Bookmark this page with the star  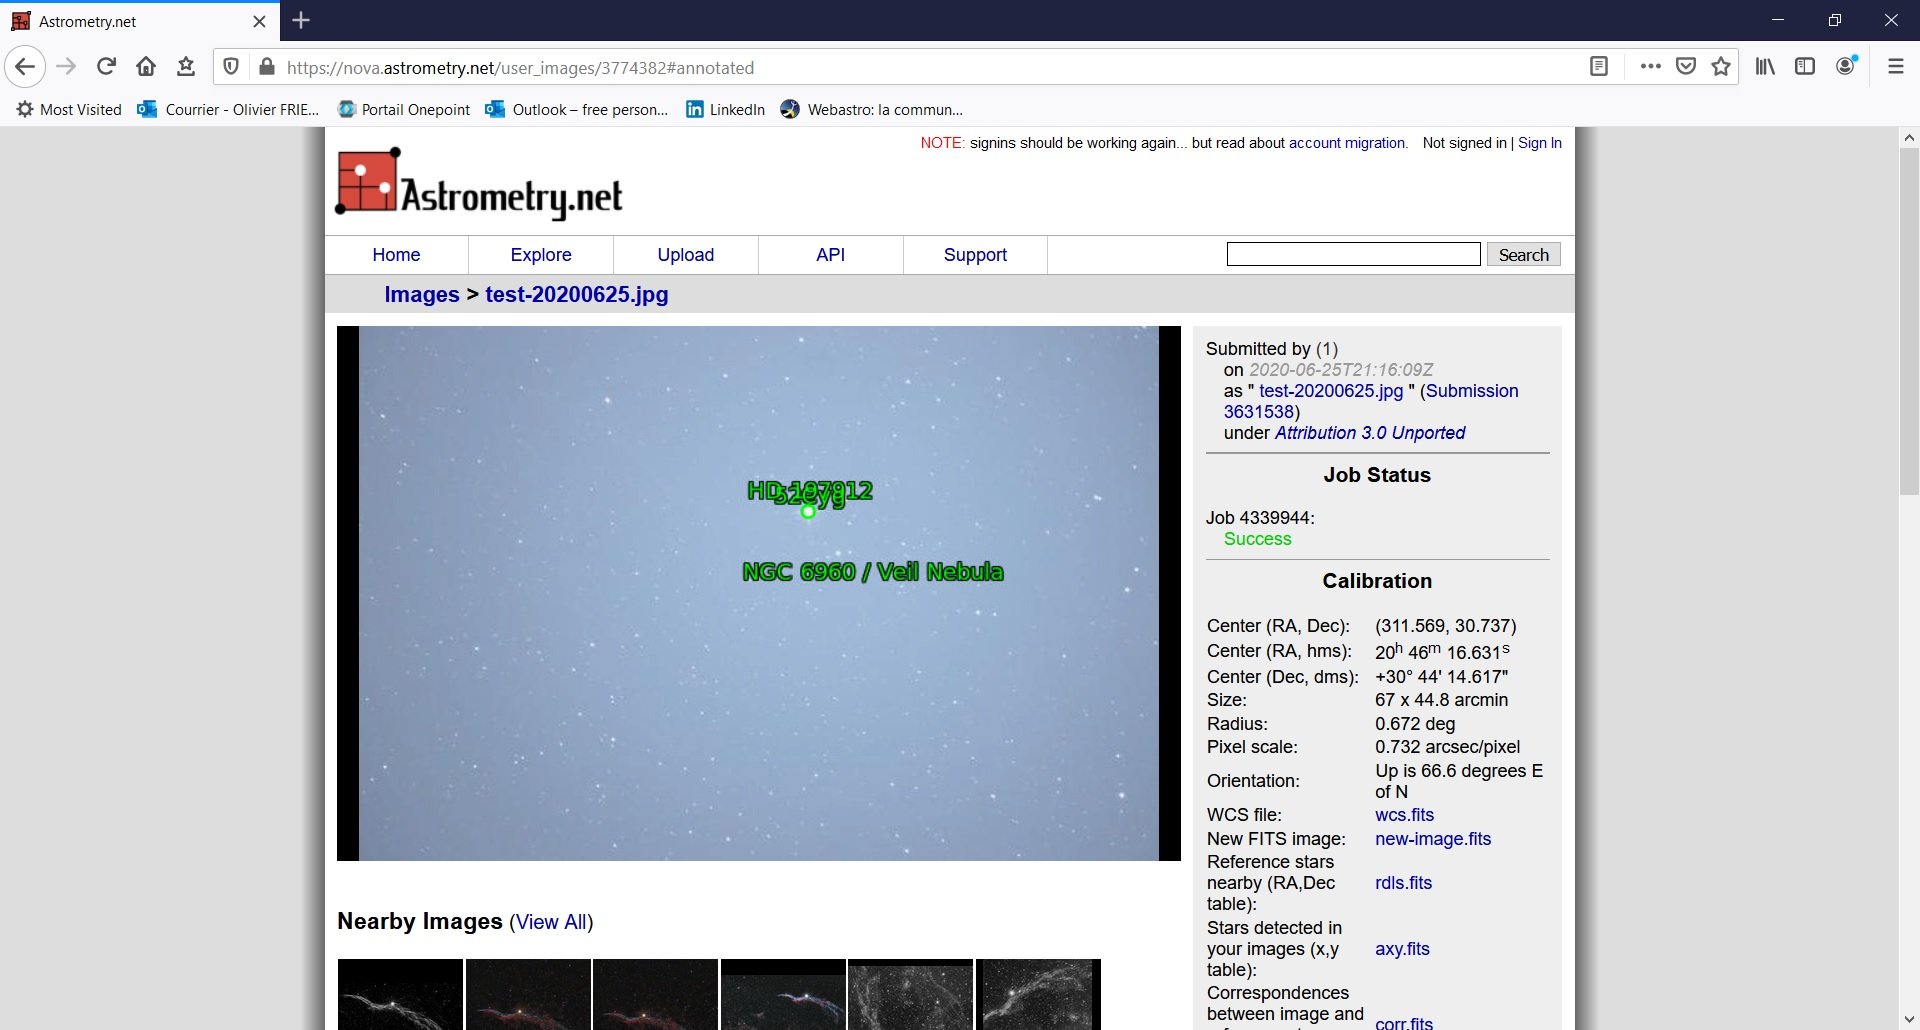1721,67
